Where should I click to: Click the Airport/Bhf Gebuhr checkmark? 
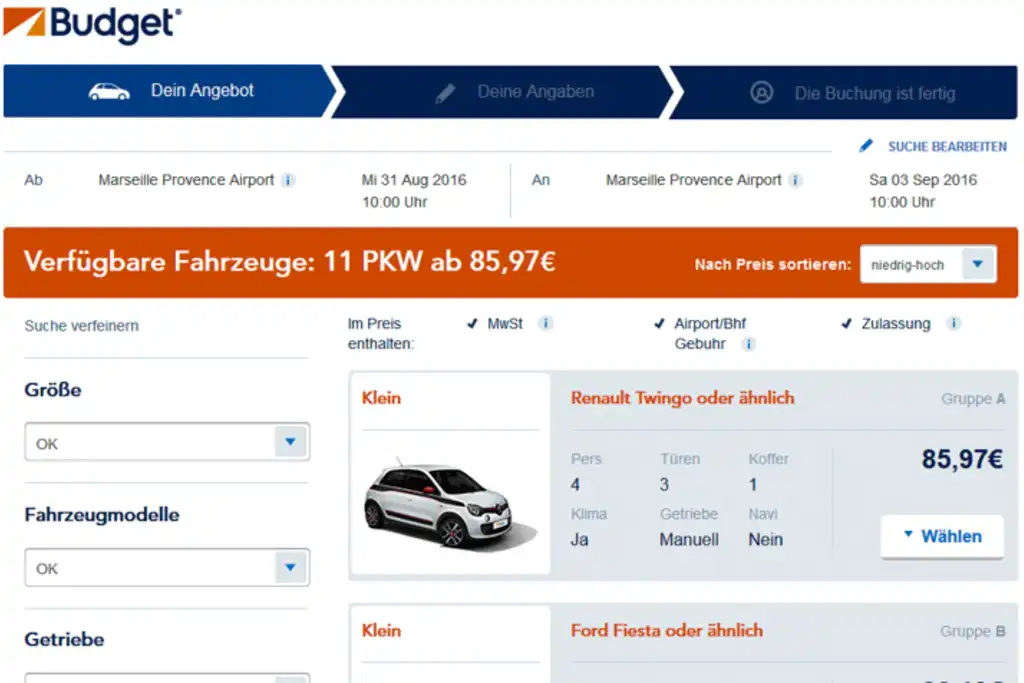[660, 323]
